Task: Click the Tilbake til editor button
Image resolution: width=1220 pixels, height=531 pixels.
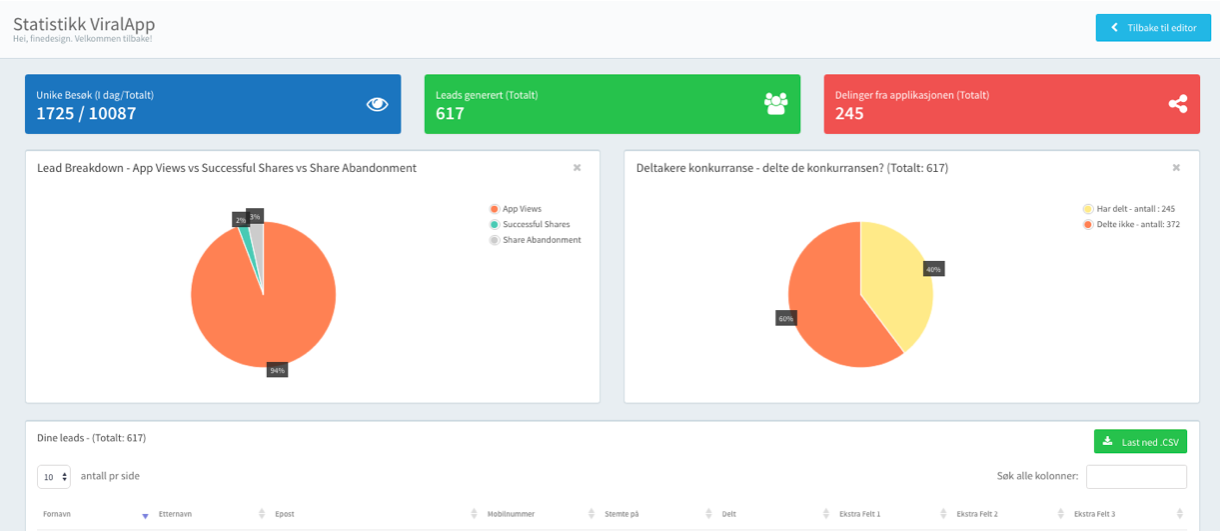Action: [x=1153, y=28]
